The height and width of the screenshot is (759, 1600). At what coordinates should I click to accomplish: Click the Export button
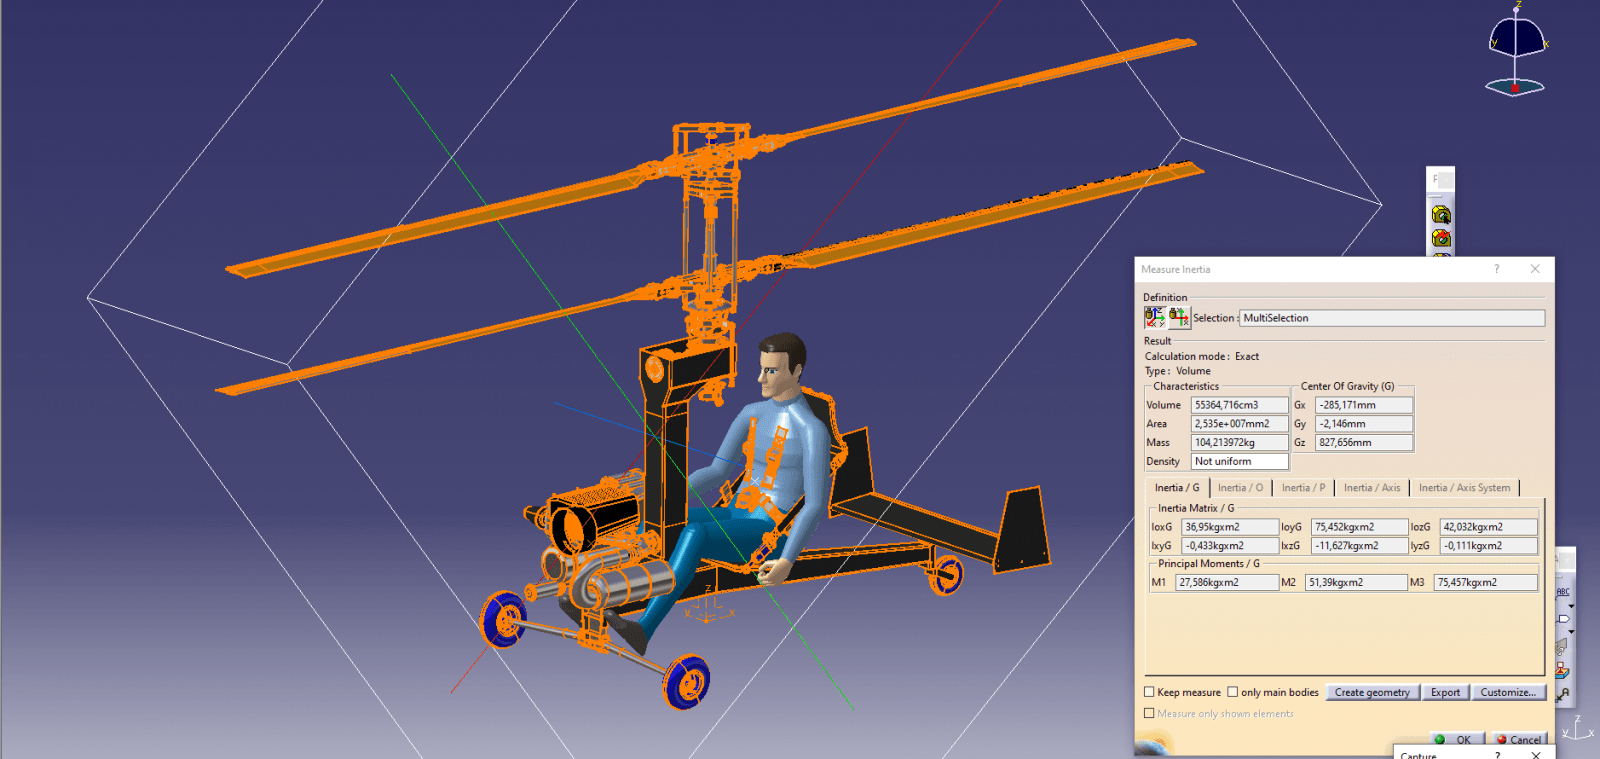coord(1445,692)
